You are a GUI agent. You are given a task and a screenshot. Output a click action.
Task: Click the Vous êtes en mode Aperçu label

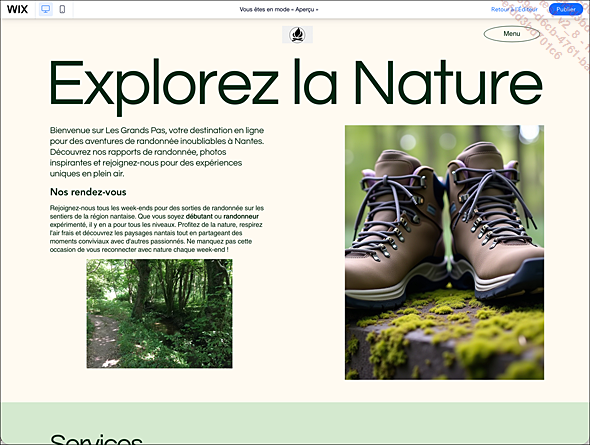tap(279, 9)
